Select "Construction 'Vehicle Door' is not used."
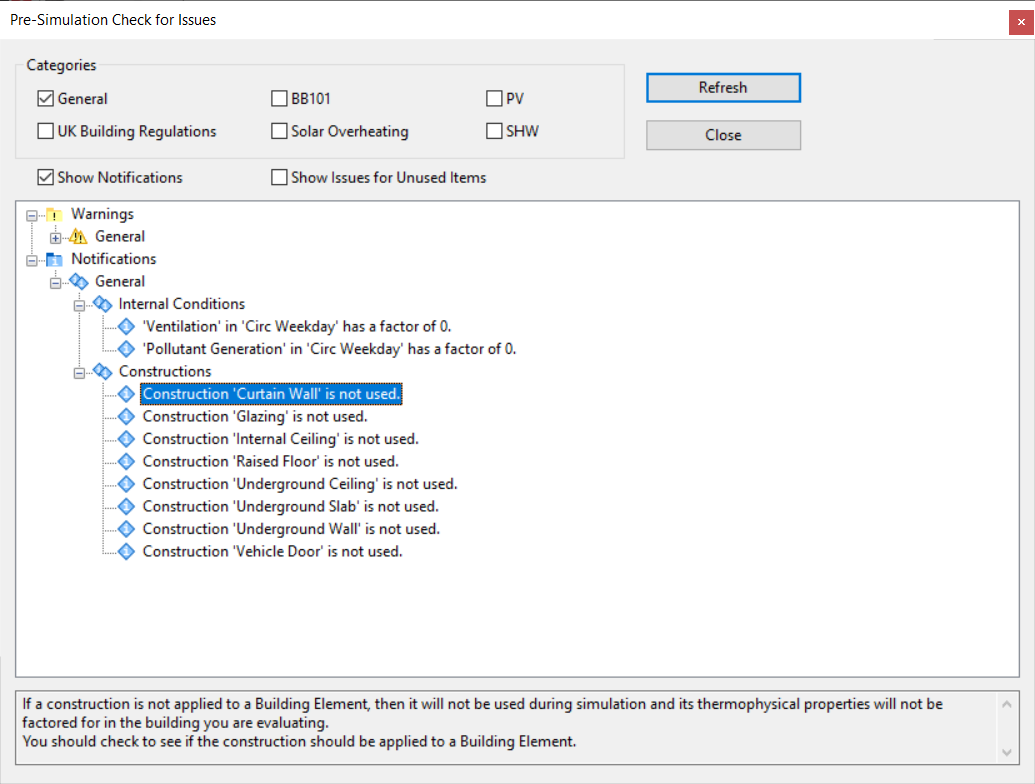The image size is (1035, 784). (273, 551)
